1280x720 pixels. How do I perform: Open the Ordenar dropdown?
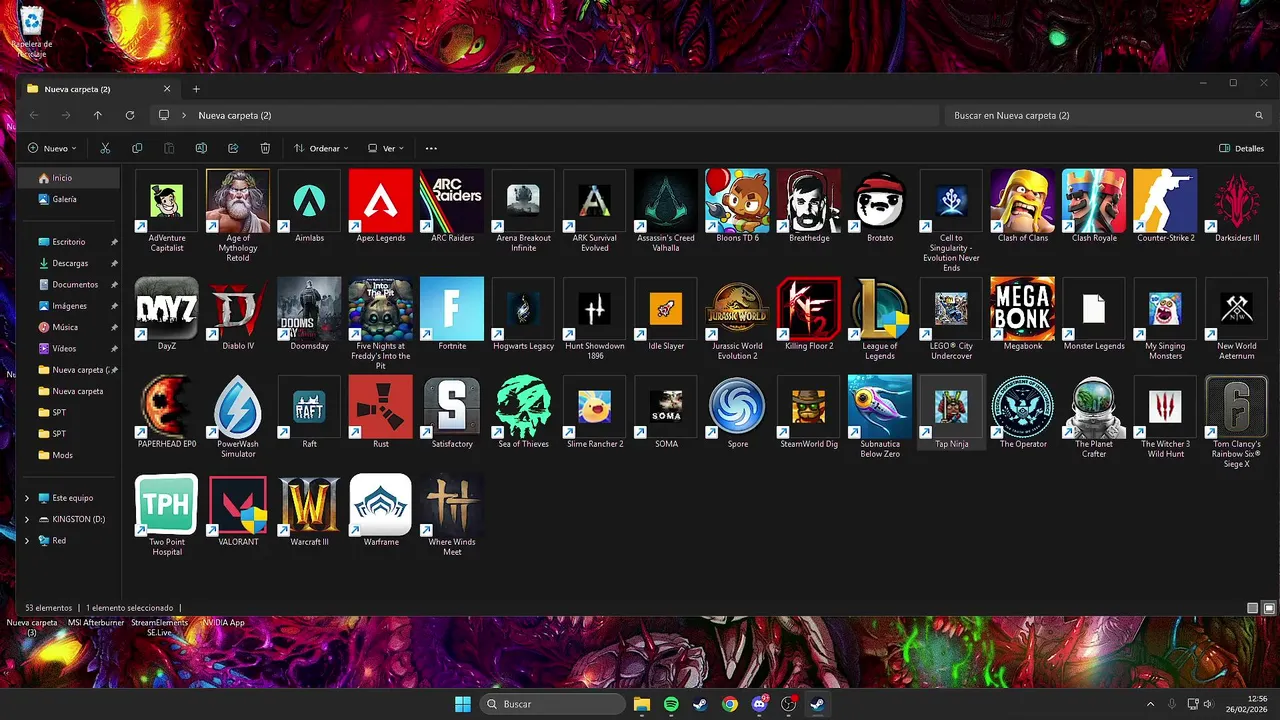tap(321, 148)
